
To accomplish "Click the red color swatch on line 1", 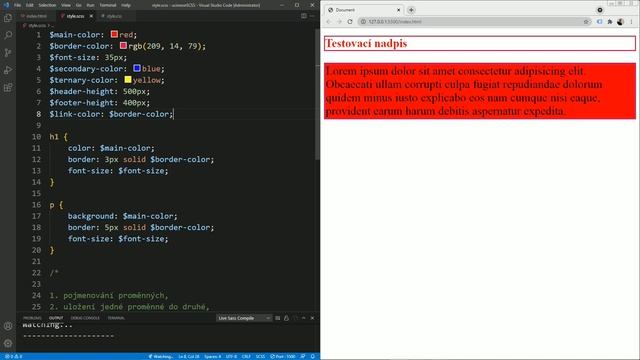I will point(114,34).
